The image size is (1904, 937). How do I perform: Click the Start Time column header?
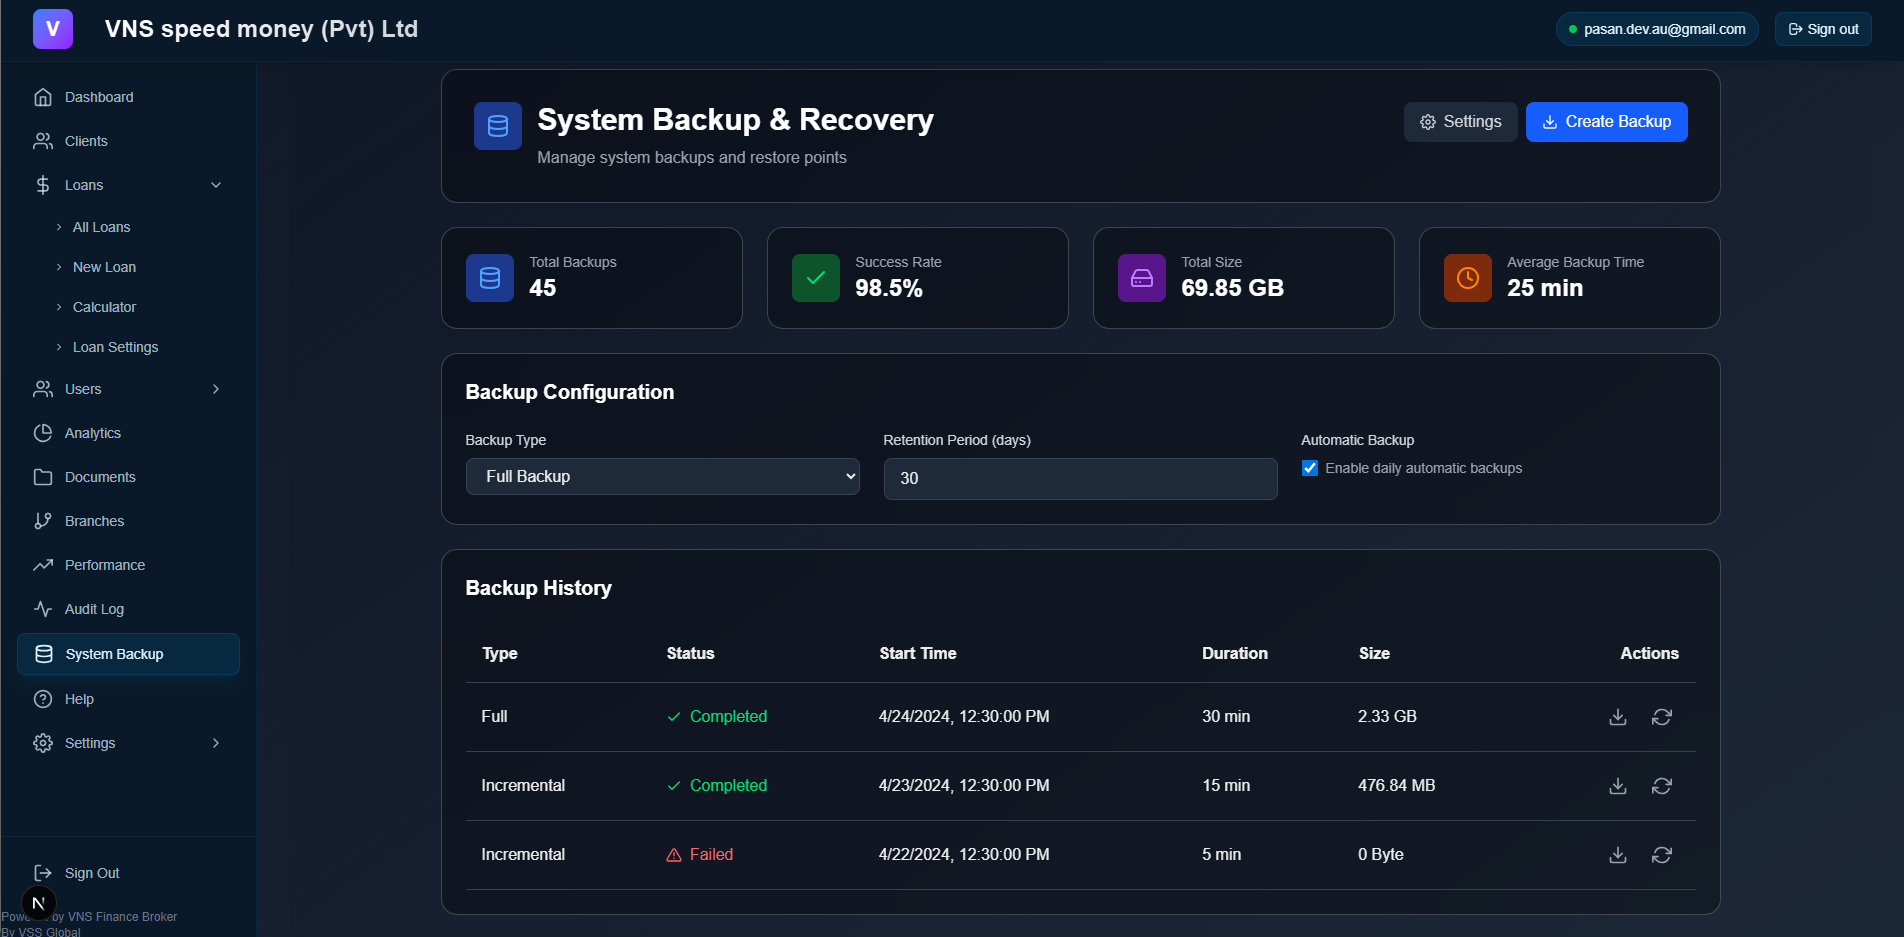pyautogui.click(x=918, y=653)
